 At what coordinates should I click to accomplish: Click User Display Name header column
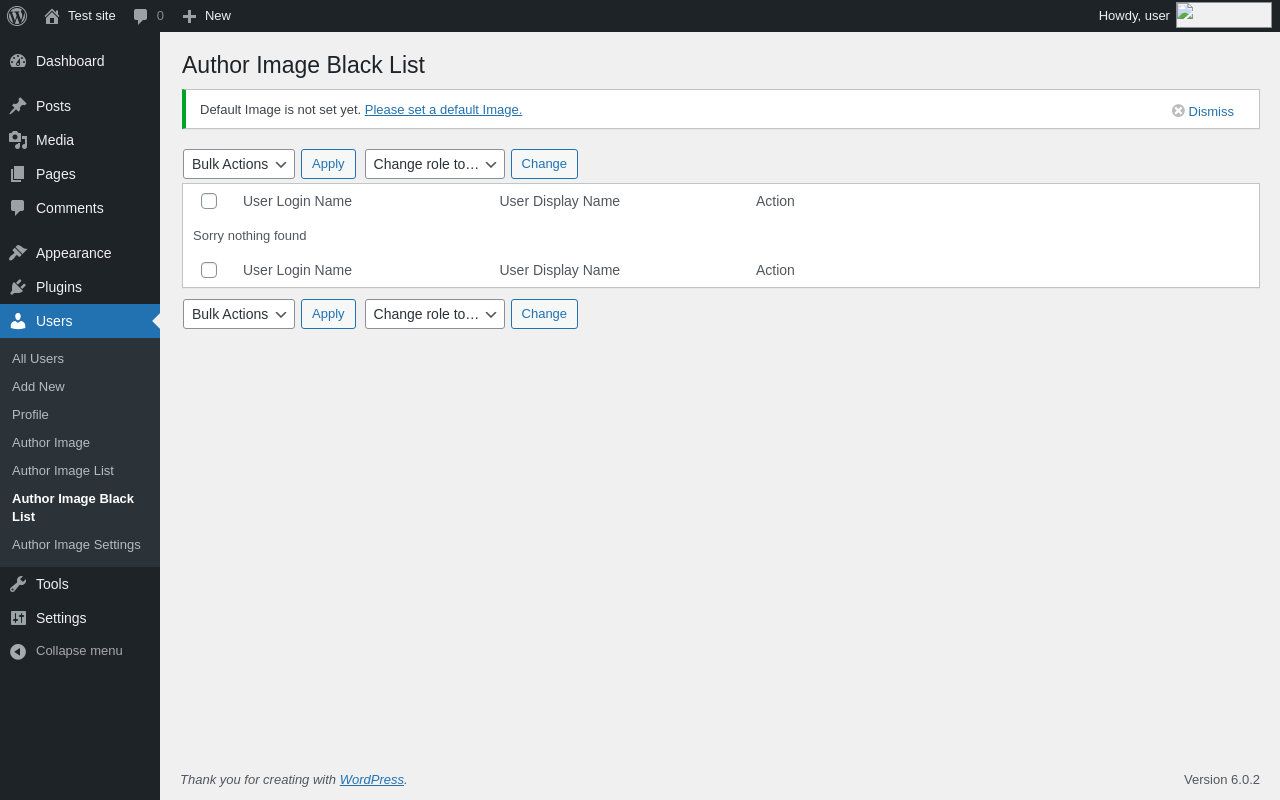[560, 201]
